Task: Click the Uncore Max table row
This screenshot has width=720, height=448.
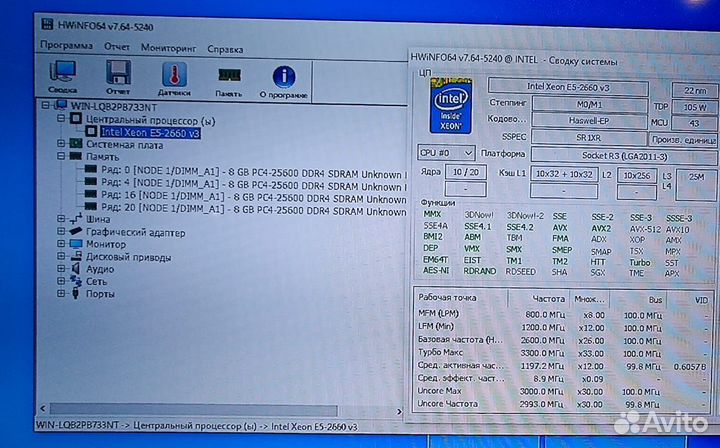Action: point(563,392)
